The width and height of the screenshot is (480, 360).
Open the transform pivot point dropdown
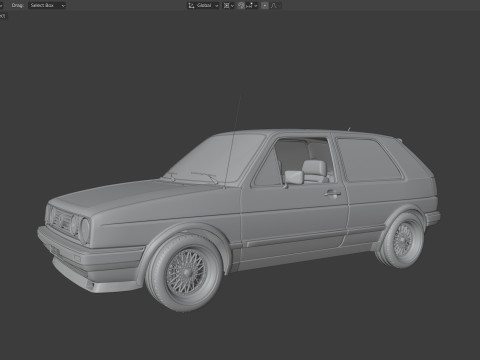(x=228, y=5)
